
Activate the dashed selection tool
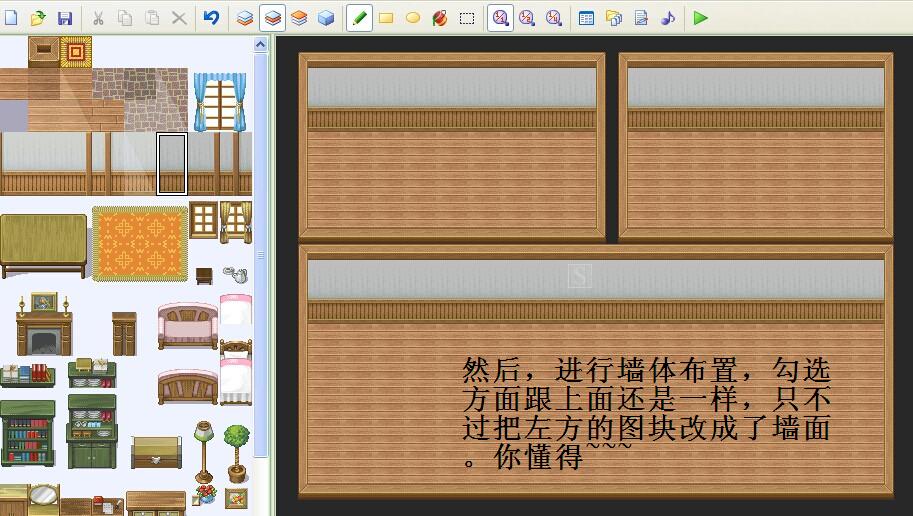click(467, 18)
